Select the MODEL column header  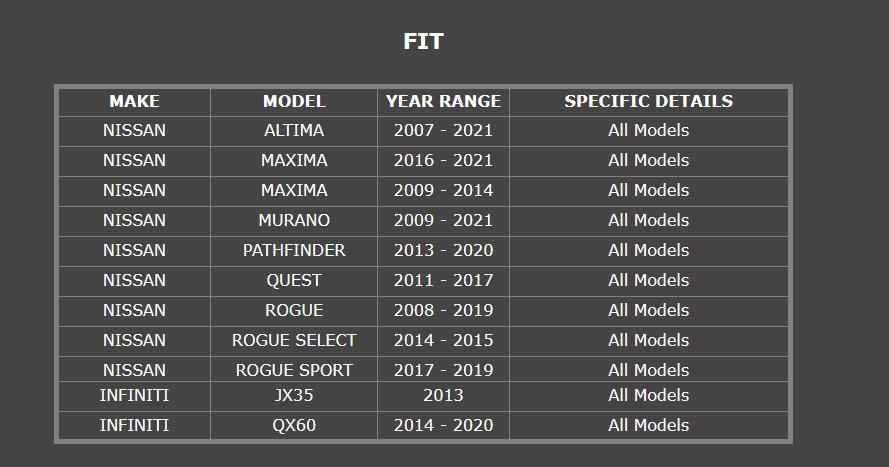click(x=294, y=101)
